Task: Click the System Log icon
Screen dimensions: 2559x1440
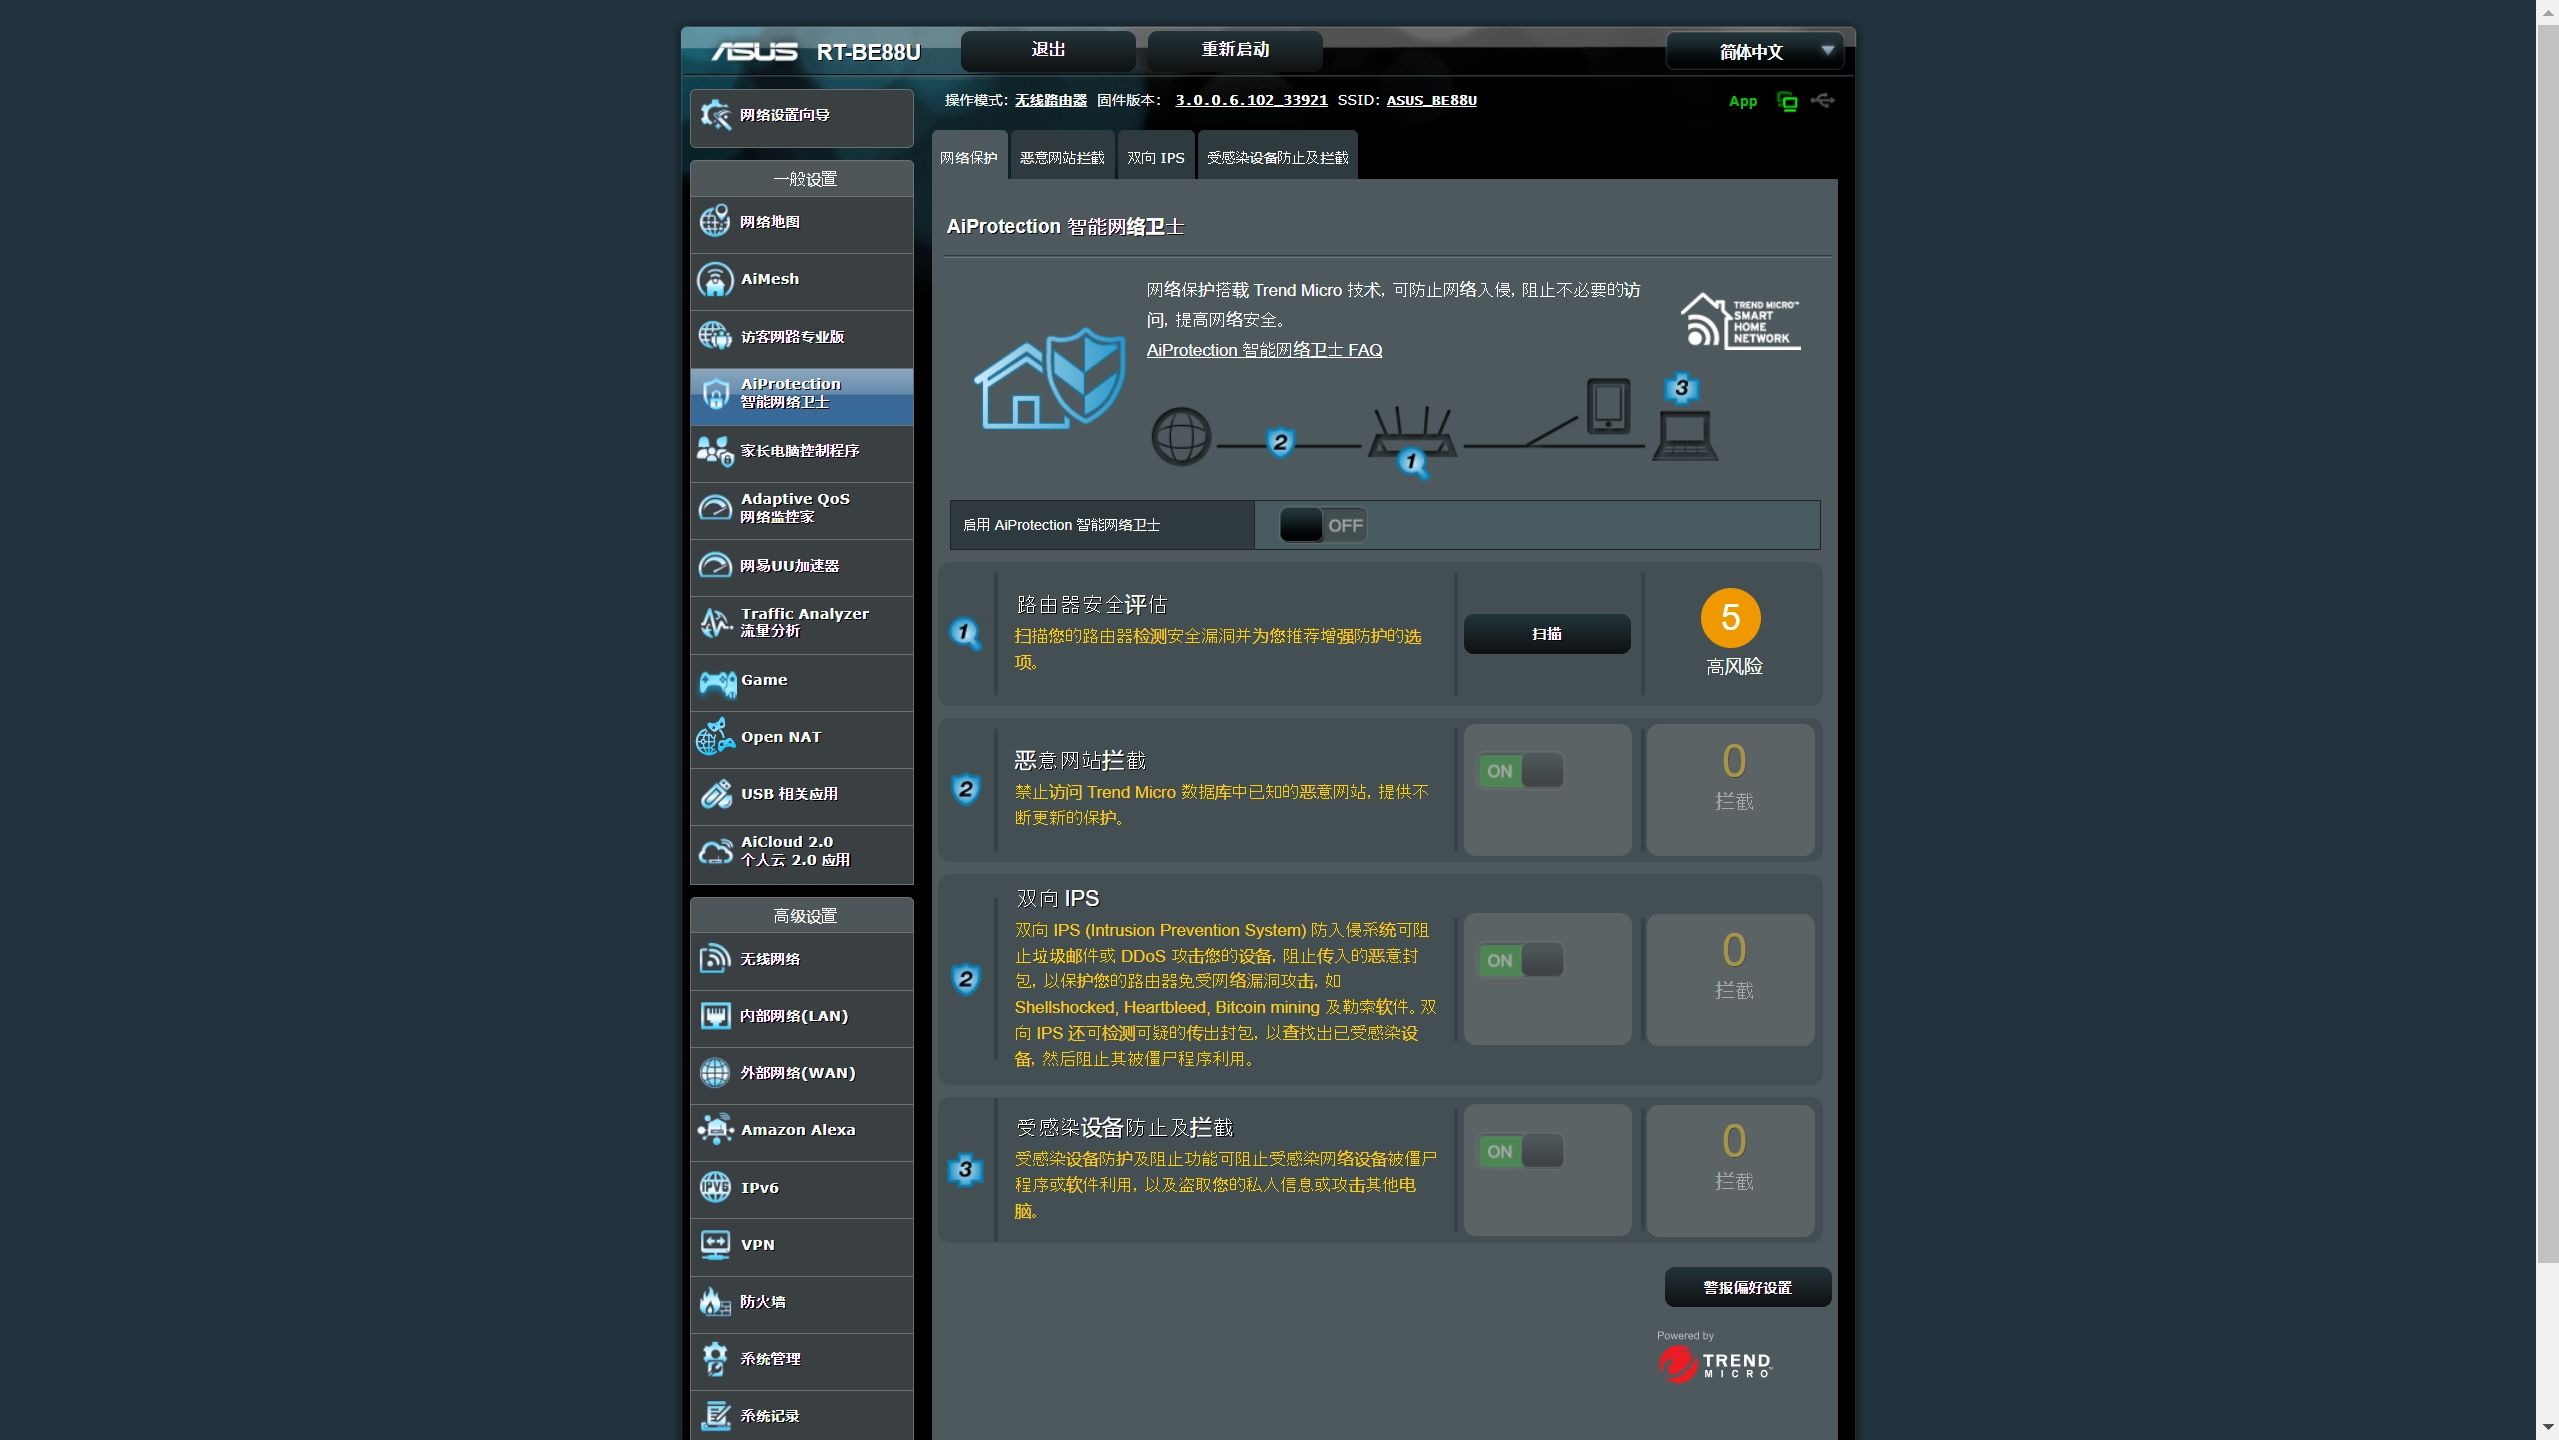Action: click(x=715, y=1415)
